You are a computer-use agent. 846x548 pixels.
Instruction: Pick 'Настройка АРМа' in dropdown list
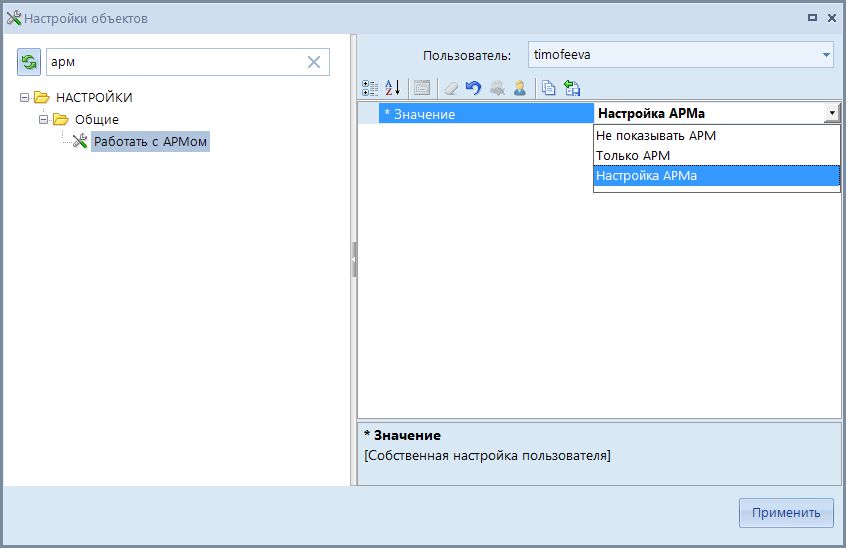click(x=646, y=176)
